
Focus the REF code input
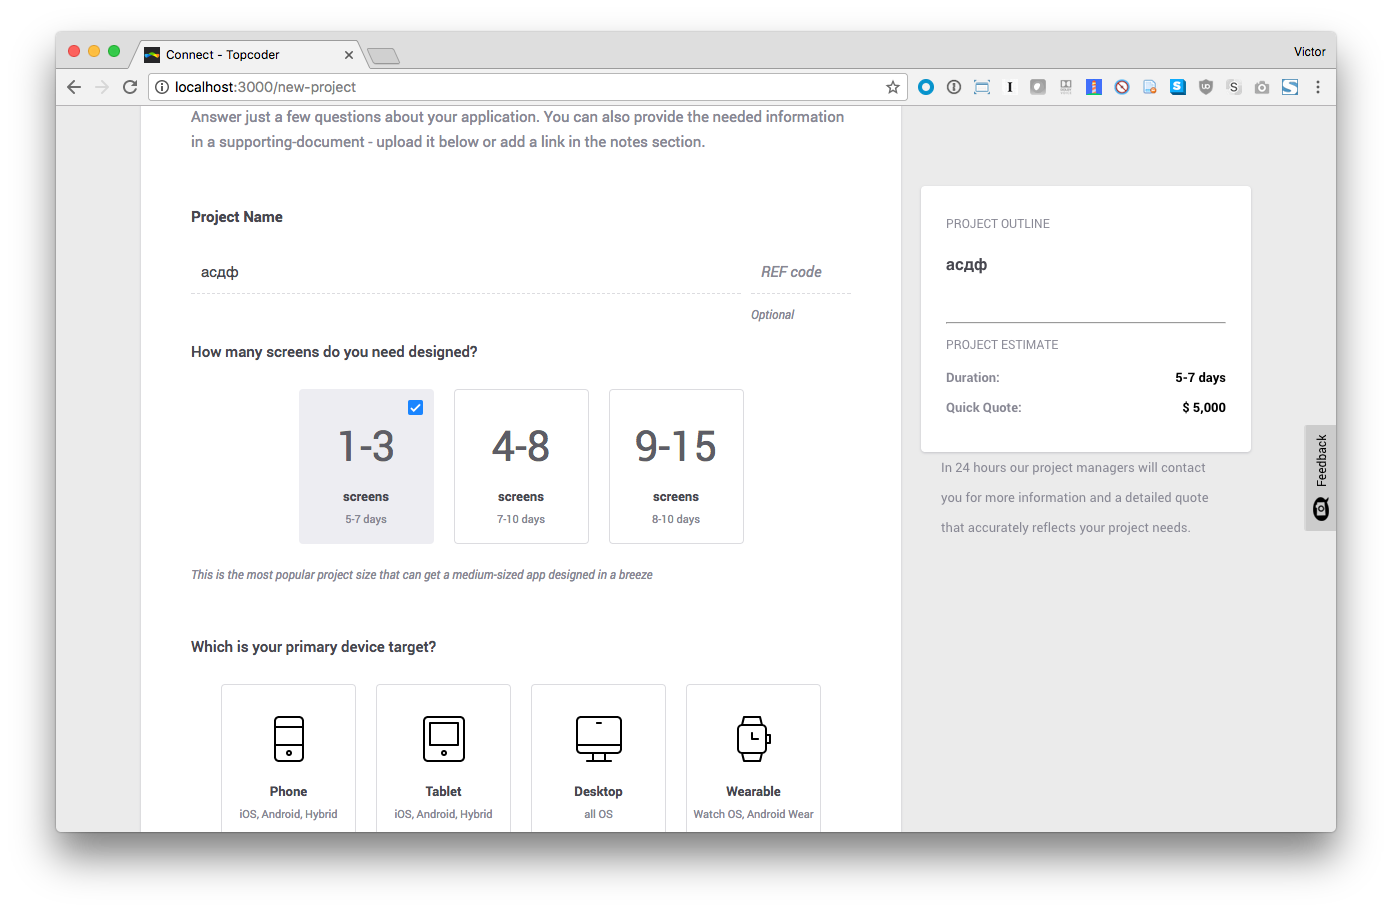pyautogui.click(x=801, y=272)
